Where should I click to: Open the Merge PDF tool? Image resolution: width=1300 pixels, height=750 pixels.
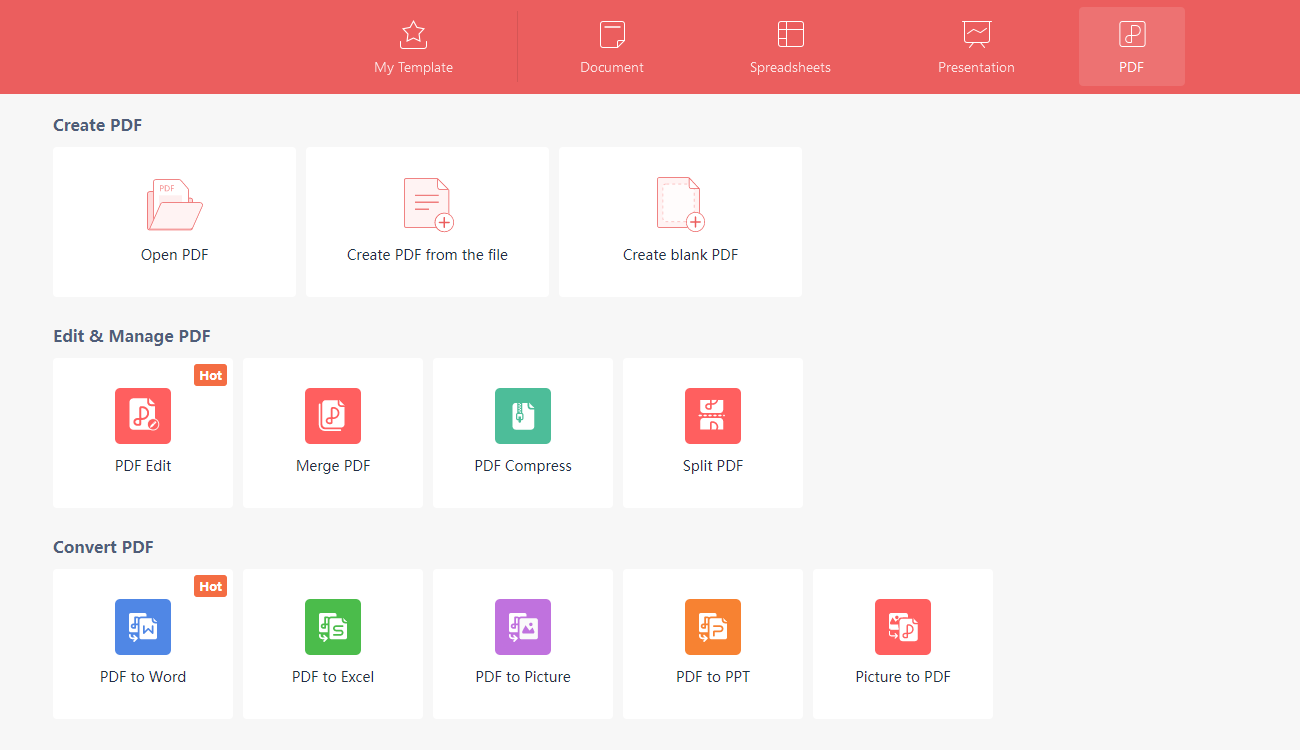coord(332,416)
